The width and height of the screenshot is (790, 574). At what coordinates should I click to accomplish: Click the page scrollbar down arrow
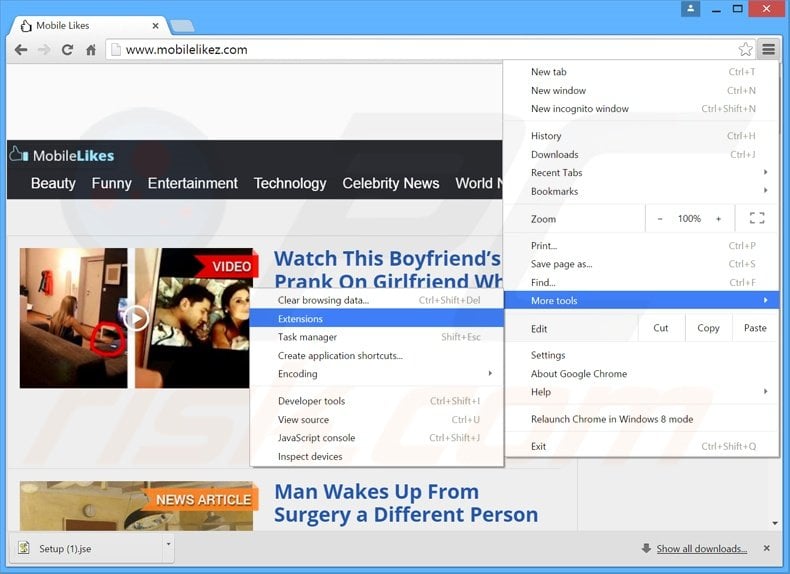(x=775, y=523)
